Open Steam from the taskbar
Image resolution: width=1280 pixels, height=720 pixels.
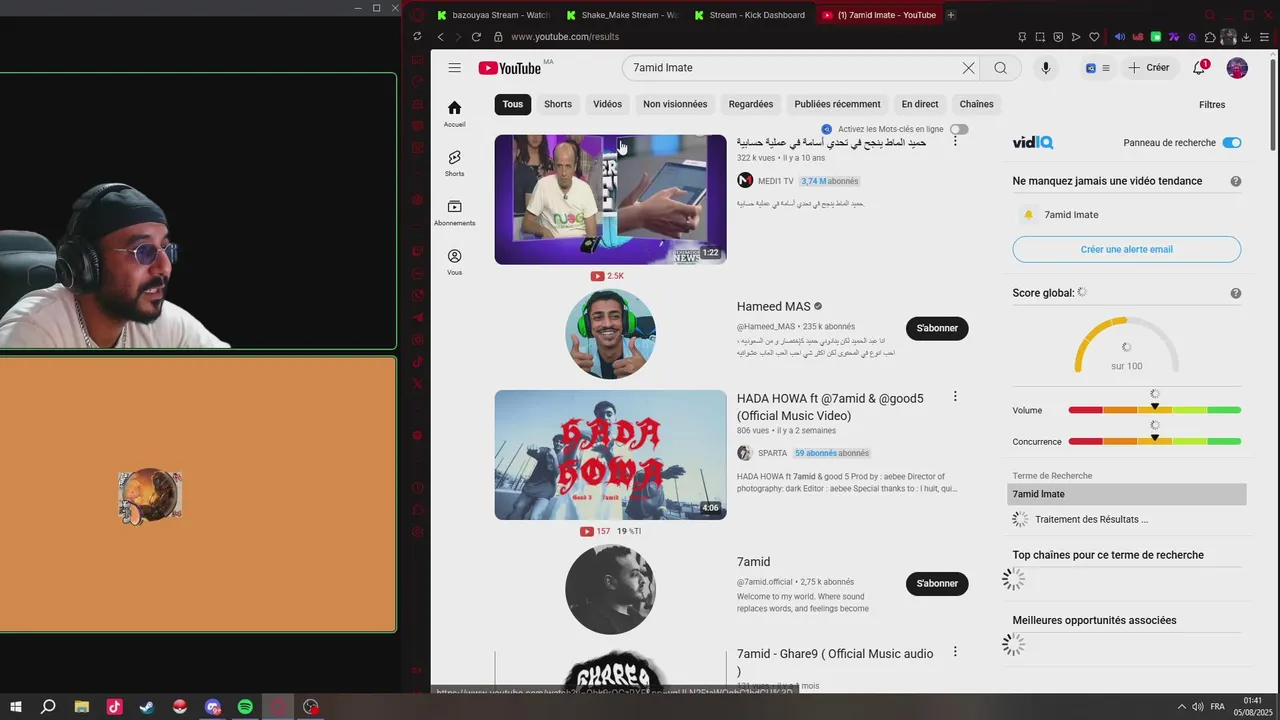(147, 707)
